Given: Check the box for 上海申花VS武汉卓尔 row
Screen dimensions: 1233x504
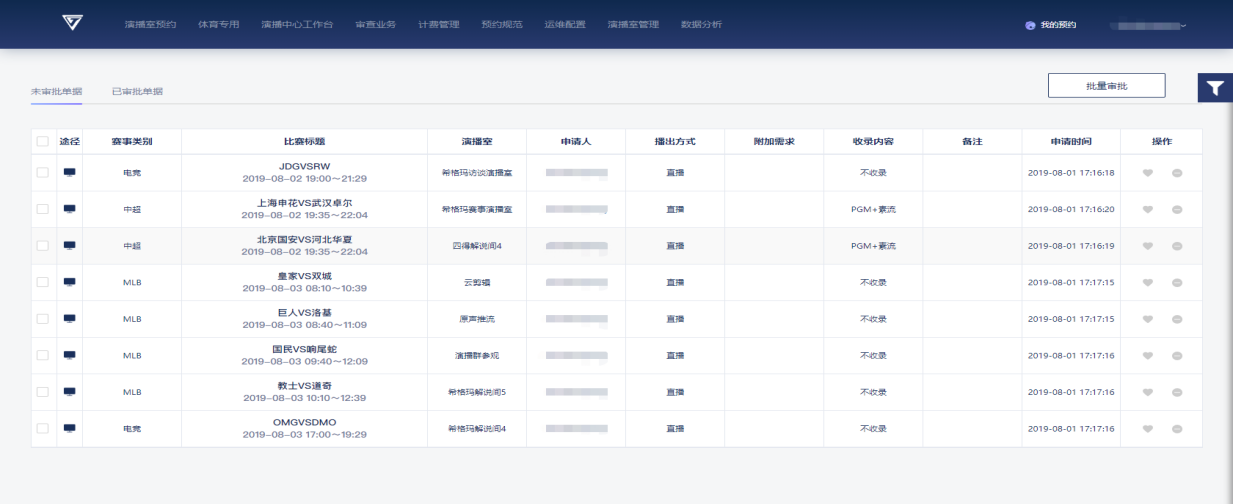Looking at the screenshot, I should [x=42, y=209].
